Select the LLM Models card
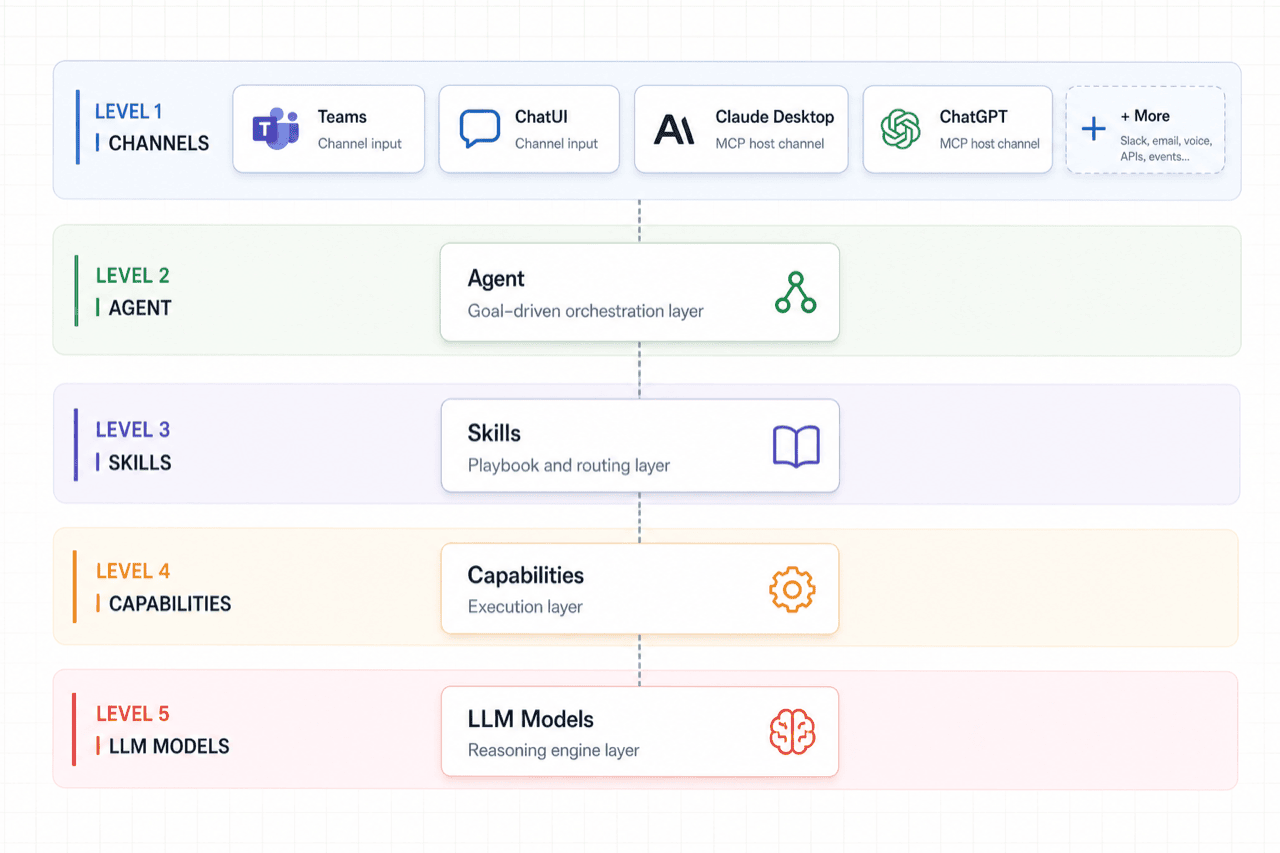 [640, 731]
